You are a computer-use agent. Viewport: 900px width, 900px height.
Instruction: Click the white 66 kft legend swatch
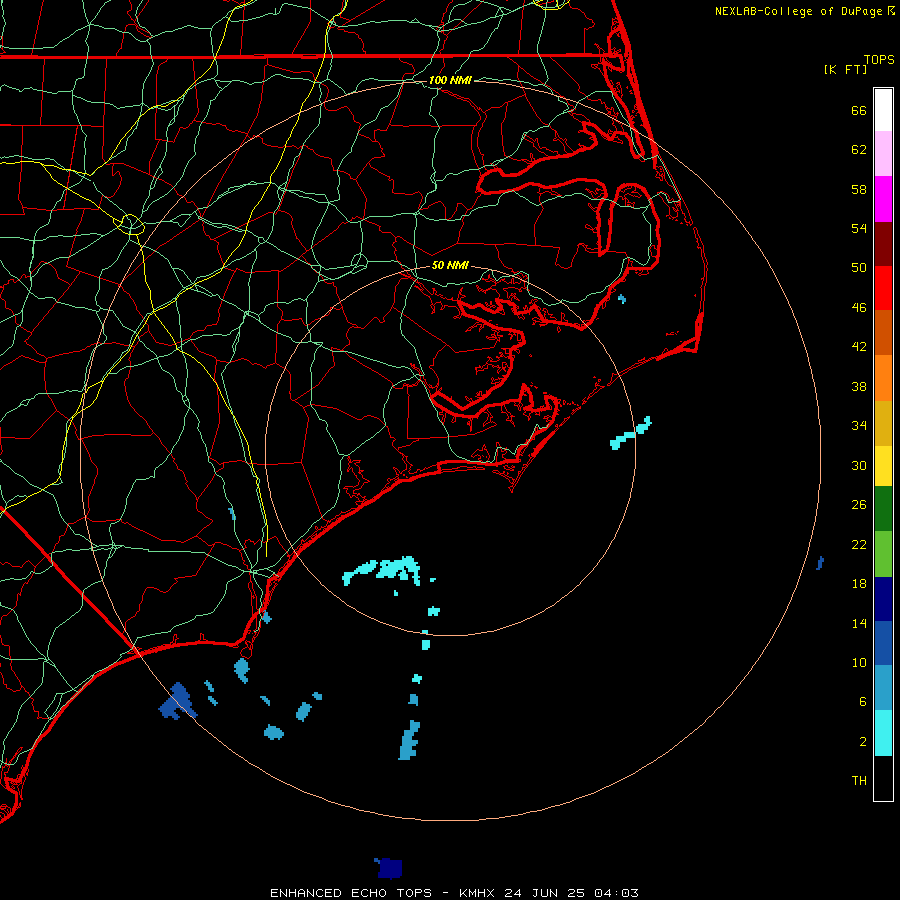click(x=883, y=110)
